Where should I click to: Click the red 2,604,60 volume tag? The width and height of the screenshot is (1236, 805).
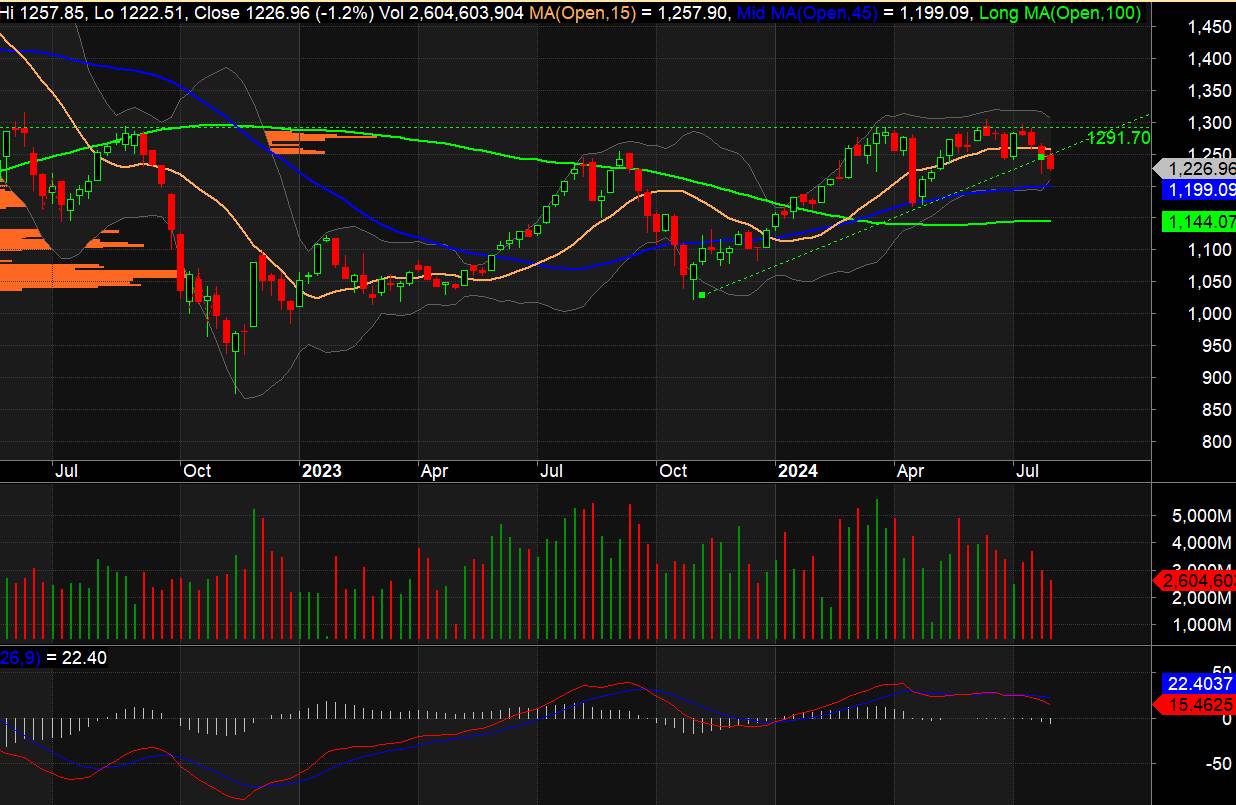tap(1195, 580)
